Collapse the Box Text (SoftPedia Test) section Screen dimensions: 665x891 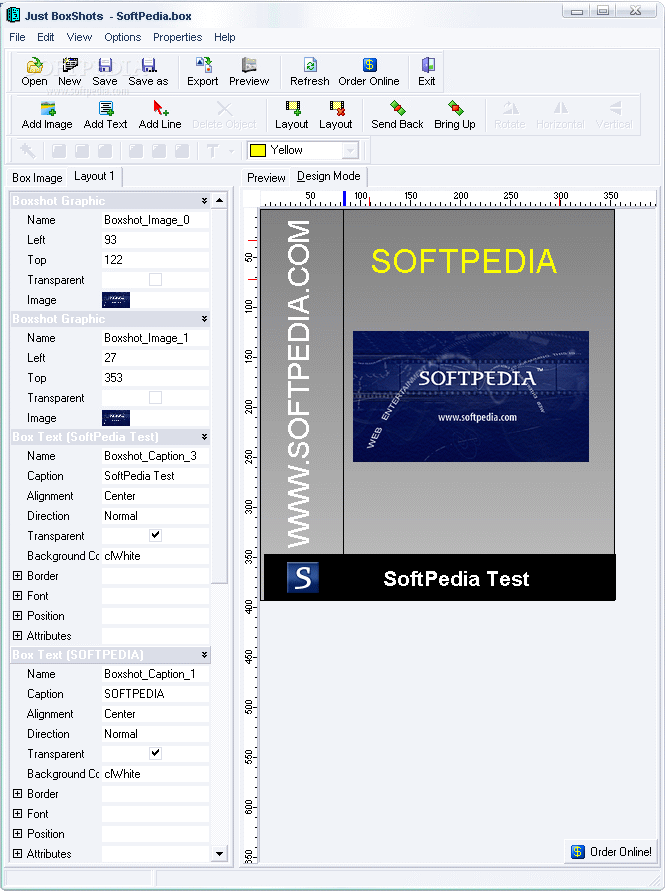click(204, 437)
